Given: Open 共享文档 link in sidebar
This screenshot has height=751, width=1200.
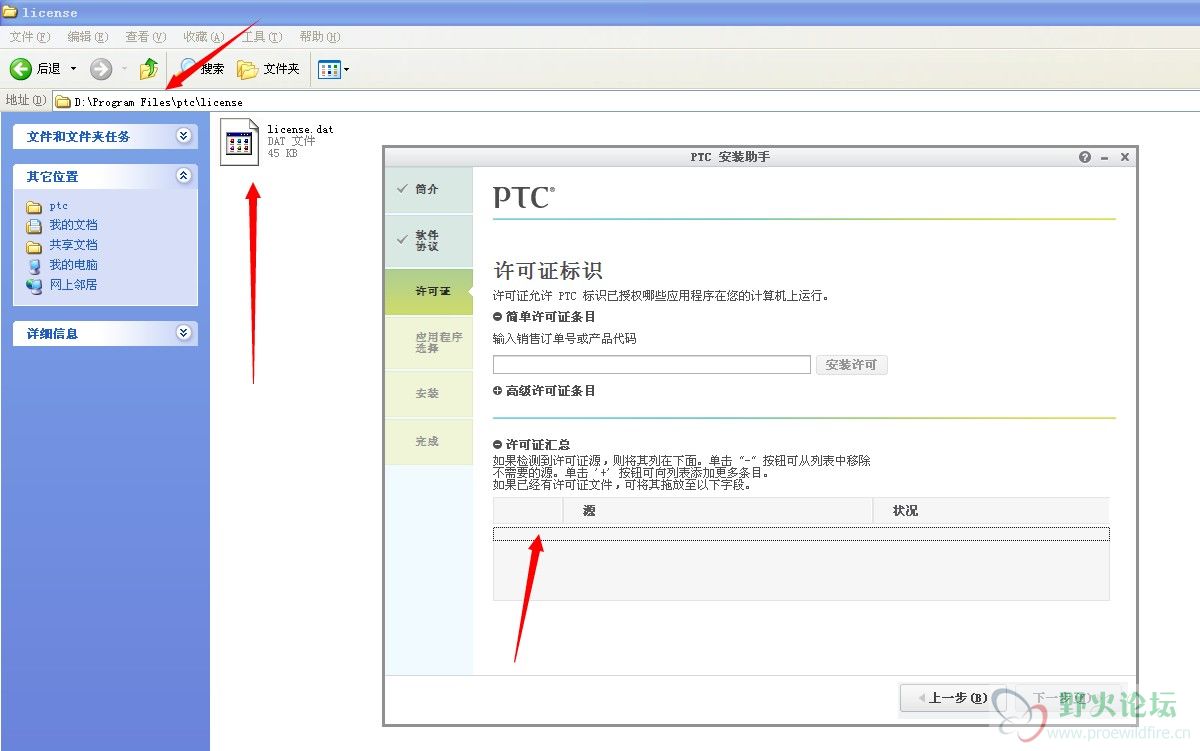Looking at the screenshot, I should tap(74, 245).
